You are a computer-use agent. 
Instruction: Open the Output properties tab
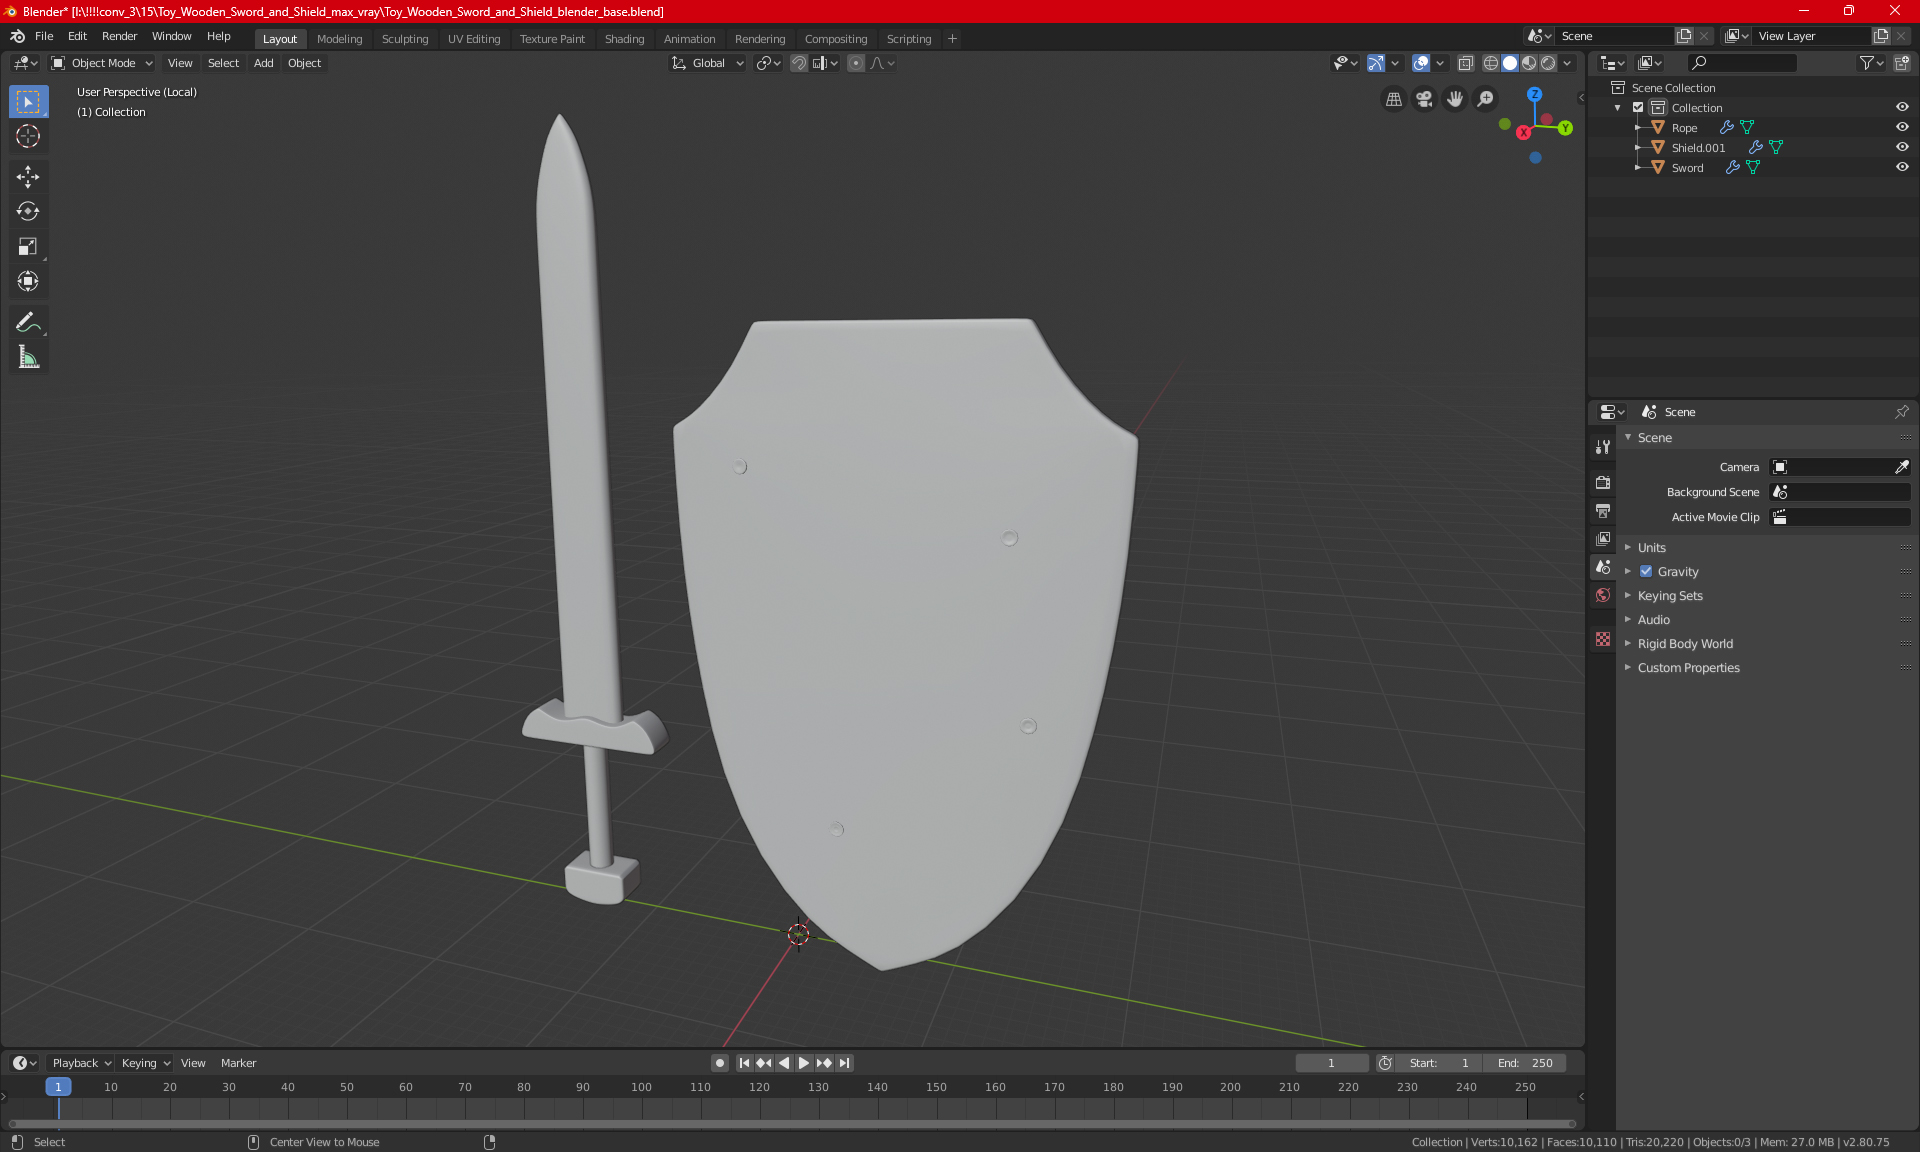click(1603, 511)
